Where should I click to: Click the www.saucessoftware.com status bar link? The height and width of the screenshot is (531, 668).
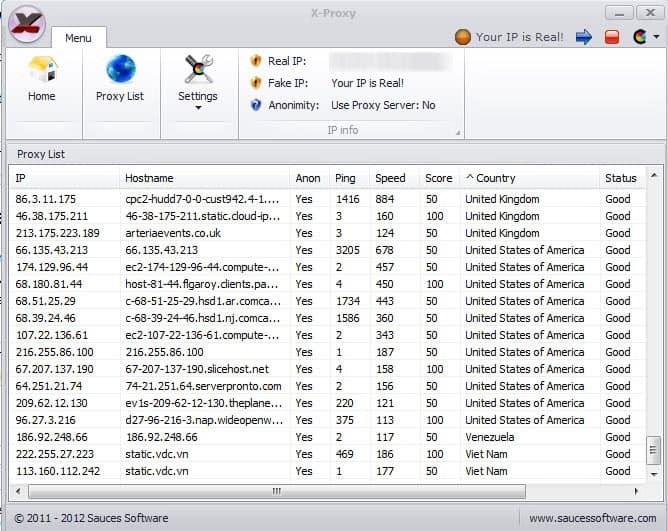(593, 518)
